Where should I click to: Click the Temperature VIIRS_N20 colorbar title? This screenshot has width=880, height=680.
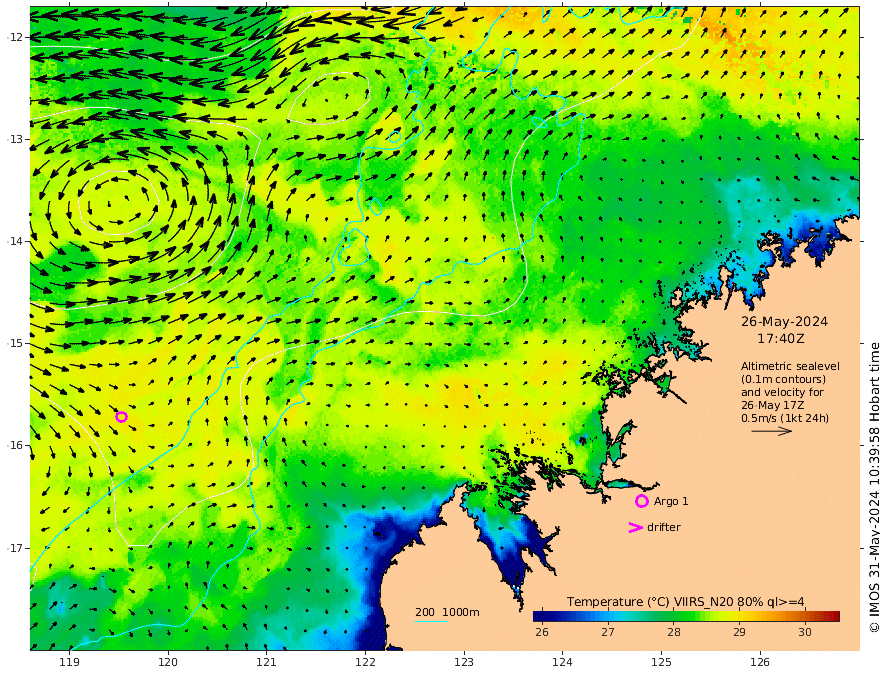[685, 602]
